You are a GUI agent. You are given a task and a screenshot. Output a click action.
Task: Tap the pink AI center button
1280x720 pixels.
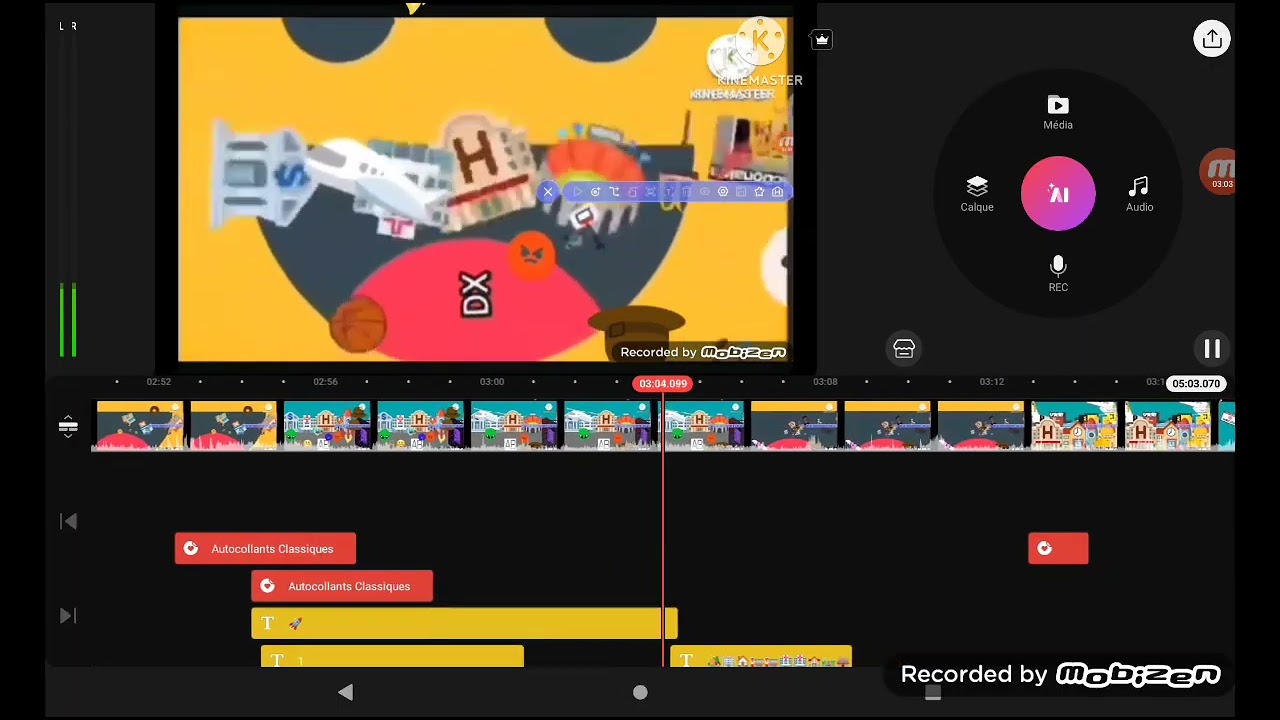click(x=1058, y=194)
